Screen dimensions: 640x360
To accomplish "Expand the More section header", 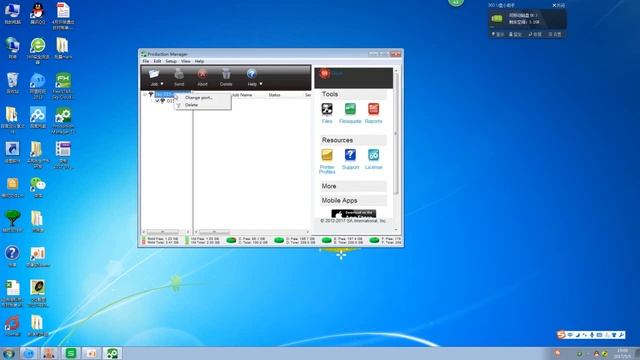I will tap(353, 186).
